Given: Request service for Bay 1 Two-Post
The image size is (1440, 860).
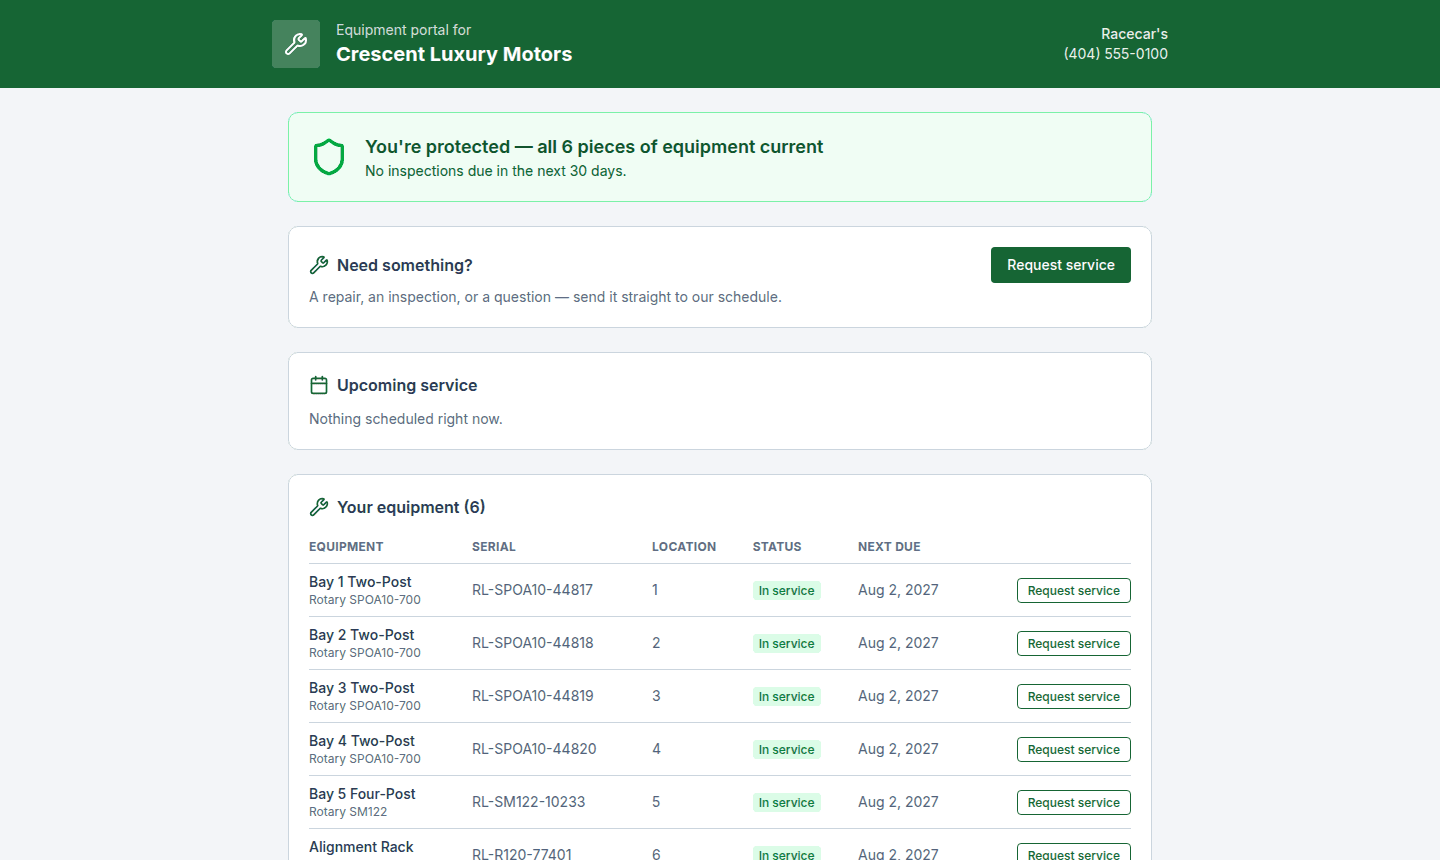Looking at the screenshot, I should [1074, 591].
